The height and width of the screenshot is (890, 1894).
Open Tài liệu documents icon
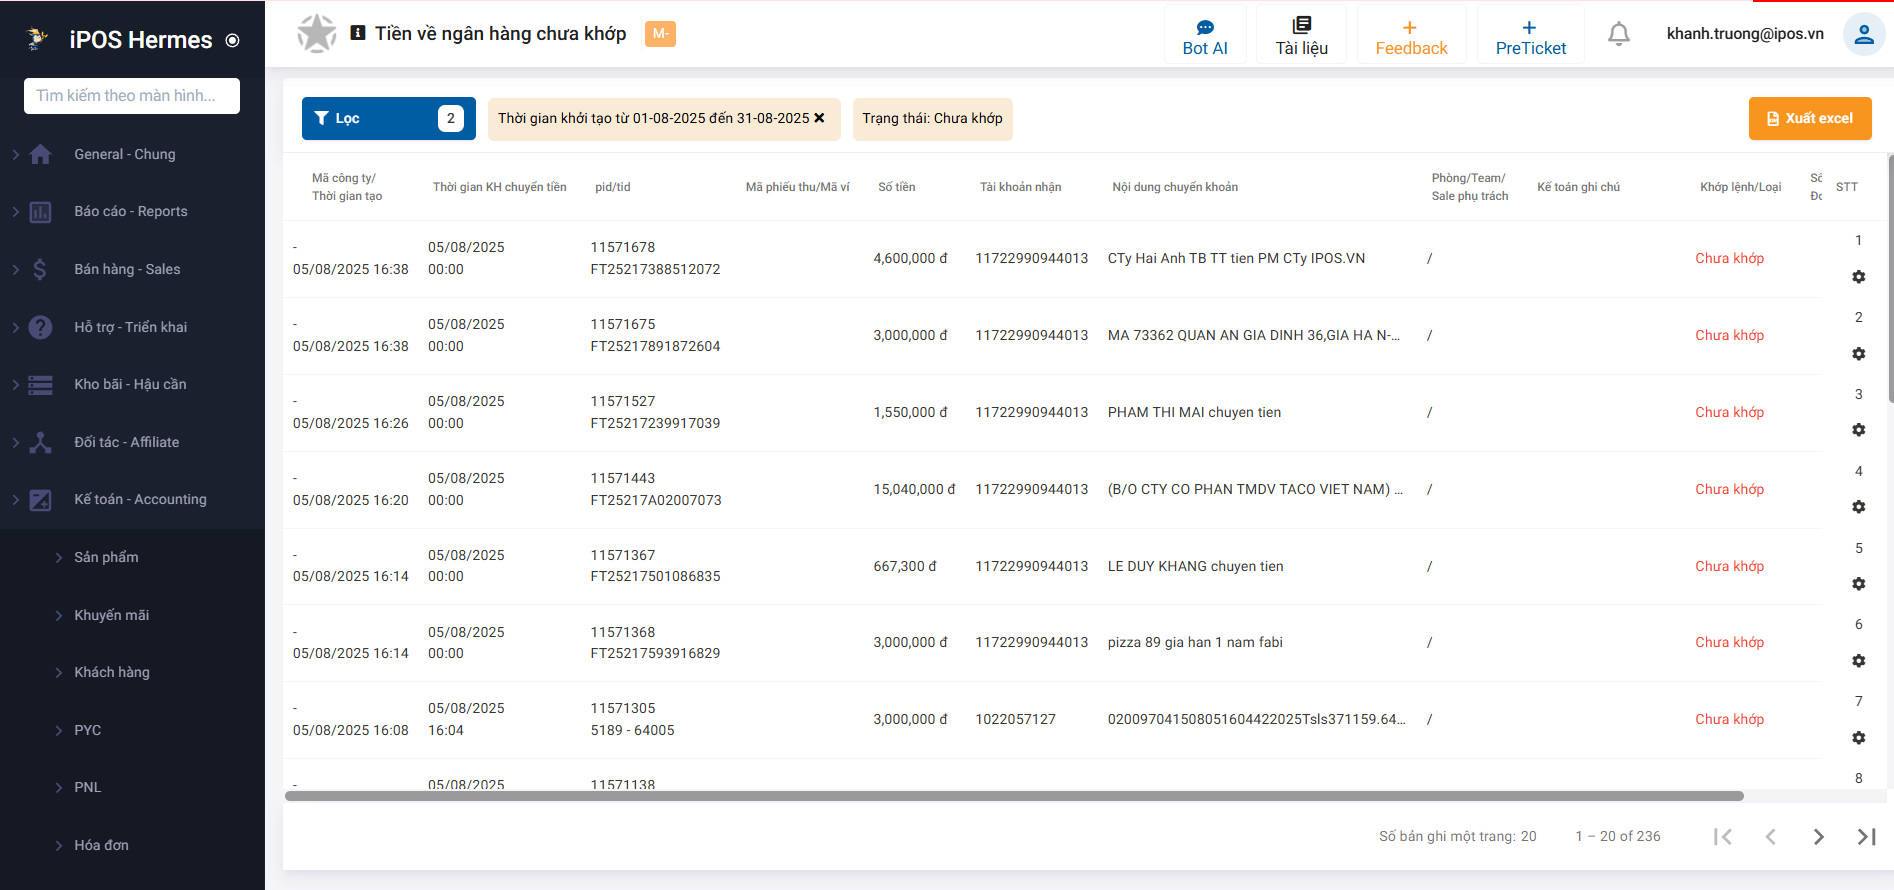[x=1301, y=26]
